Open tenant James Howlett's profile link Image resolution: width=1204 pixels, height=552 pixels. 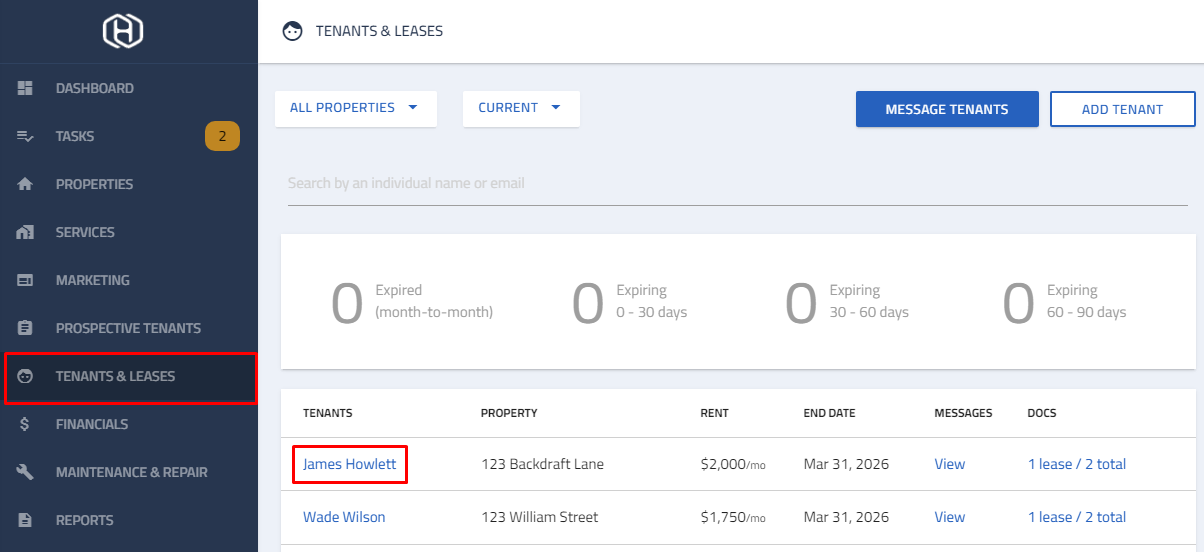pos(350,464)
